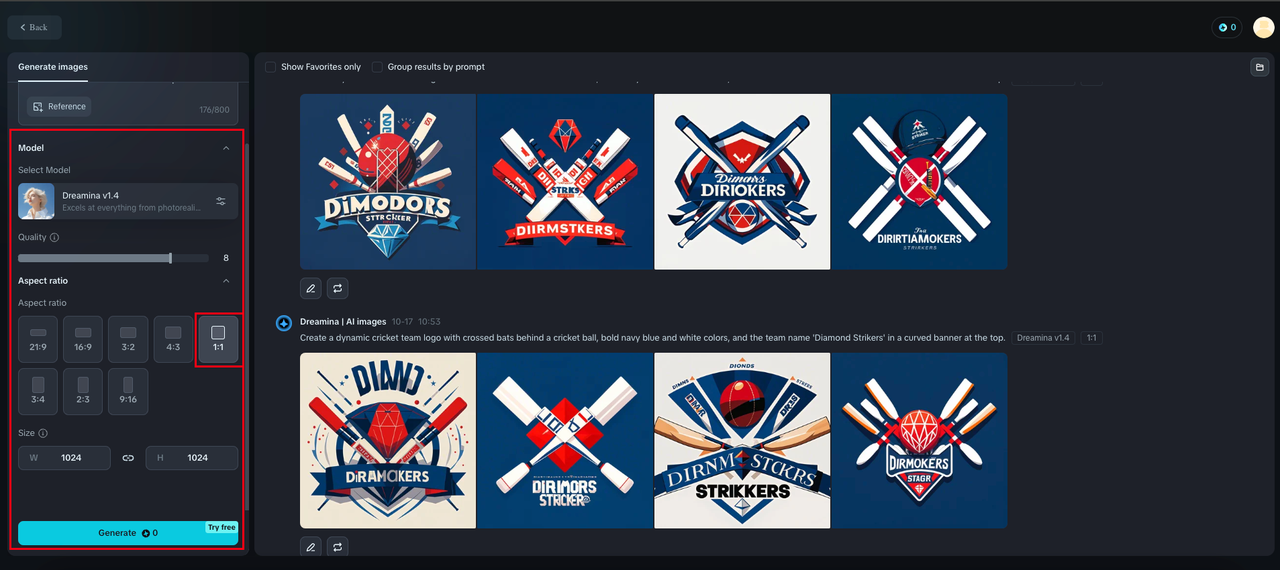Click the 10-17 10:53 timestamp

click(x=416, y=322)
